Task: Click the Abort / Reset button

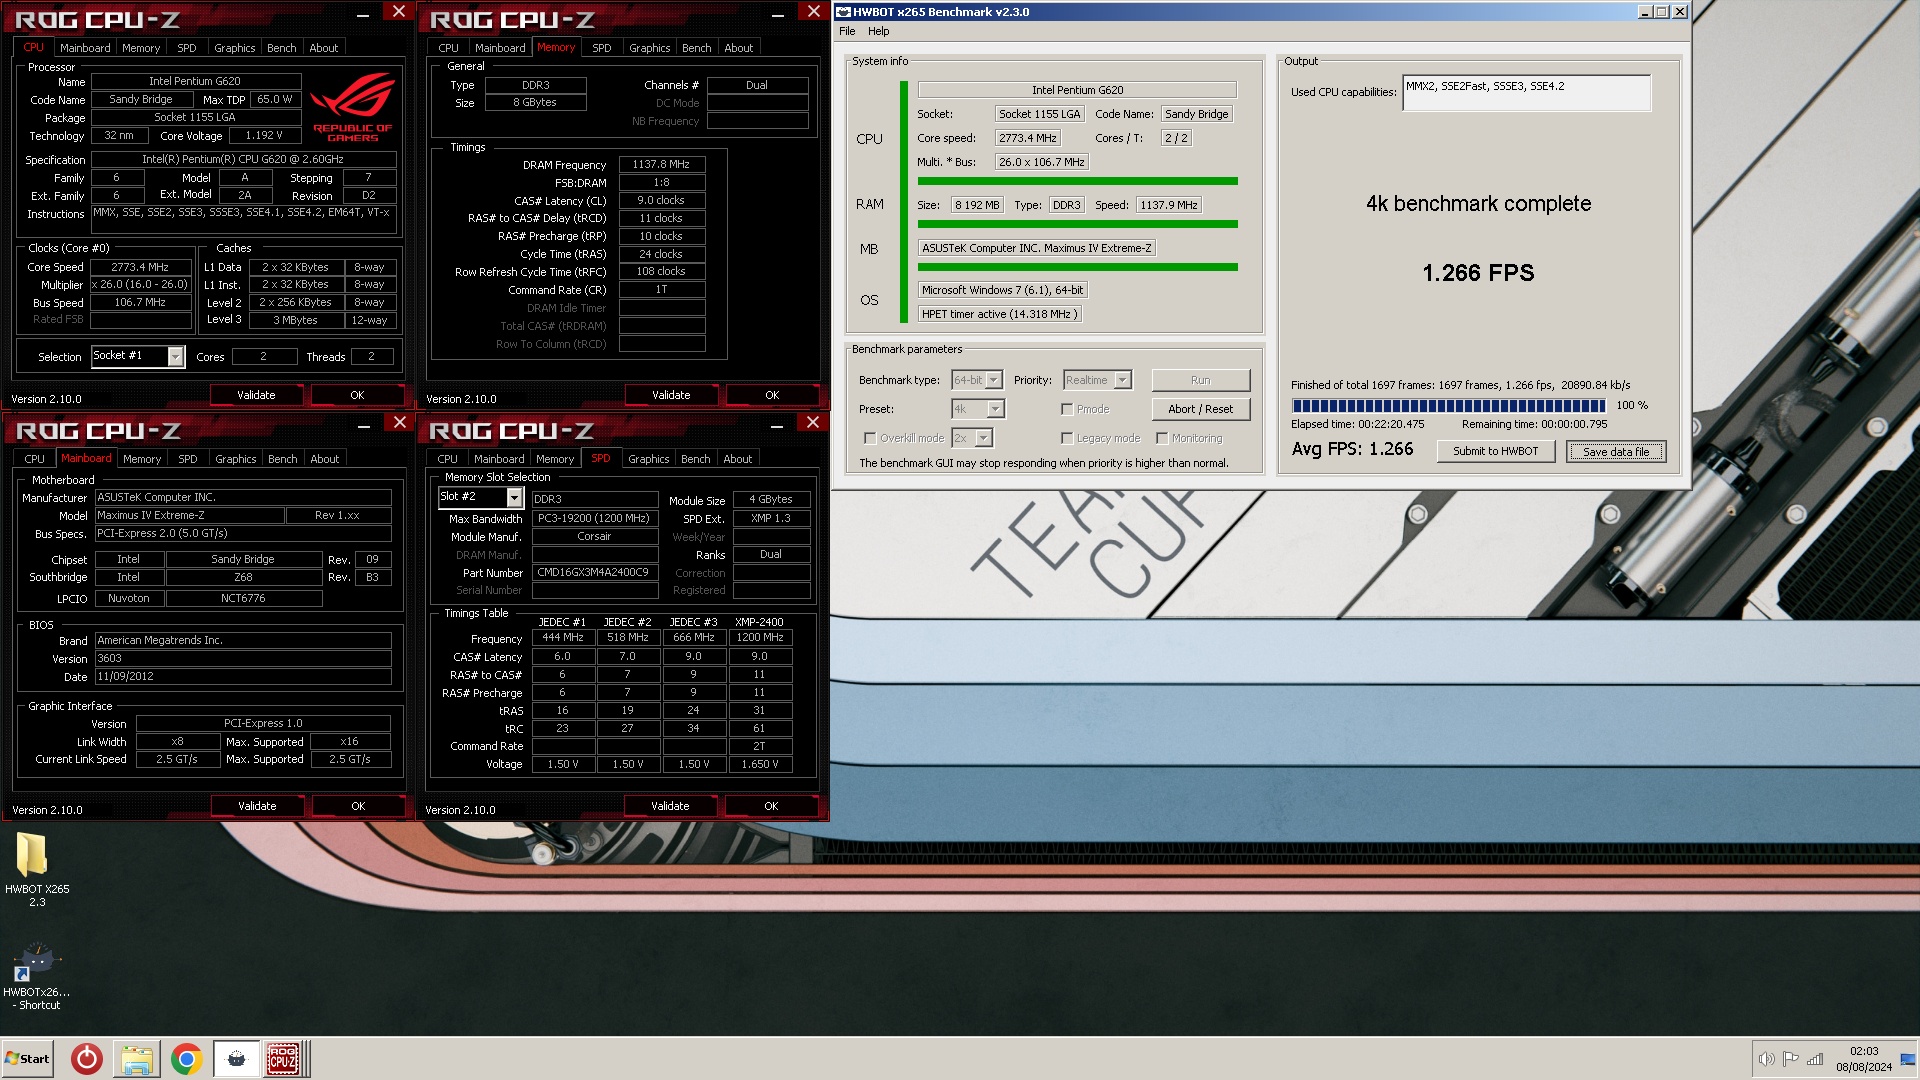Action: (1200, 409)
